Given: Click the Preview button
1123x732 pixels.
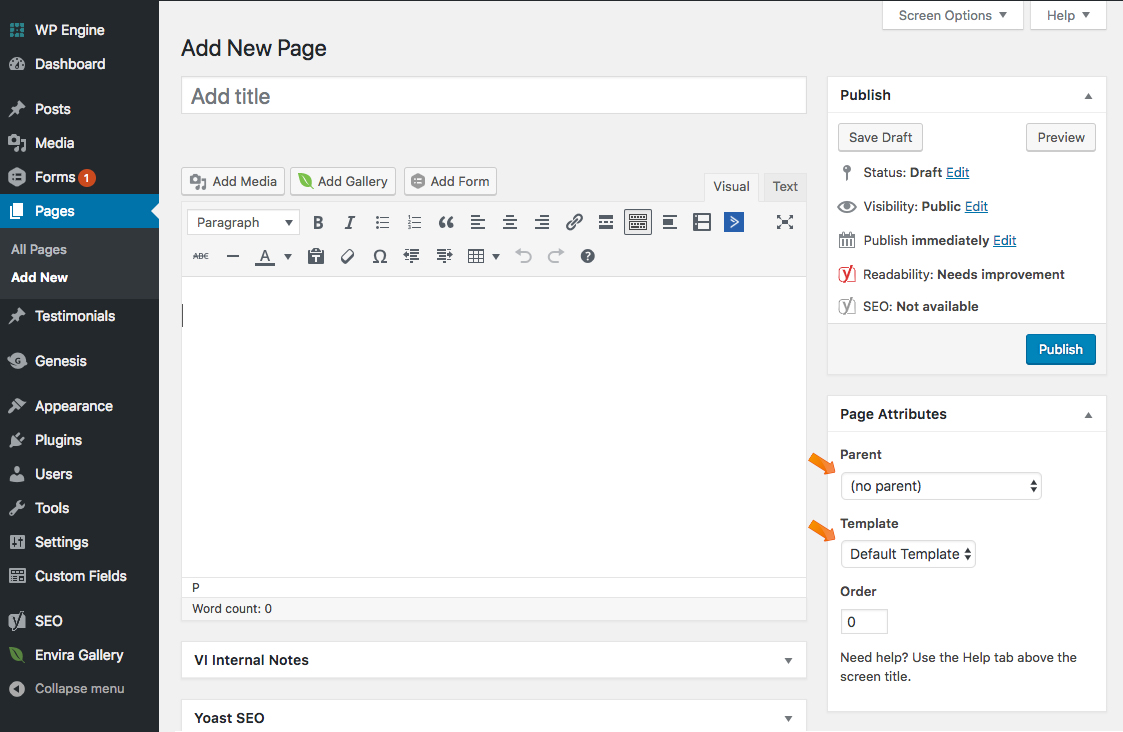Looking at the screenshot, I should pyautogui.click(x=1061, y=138).
